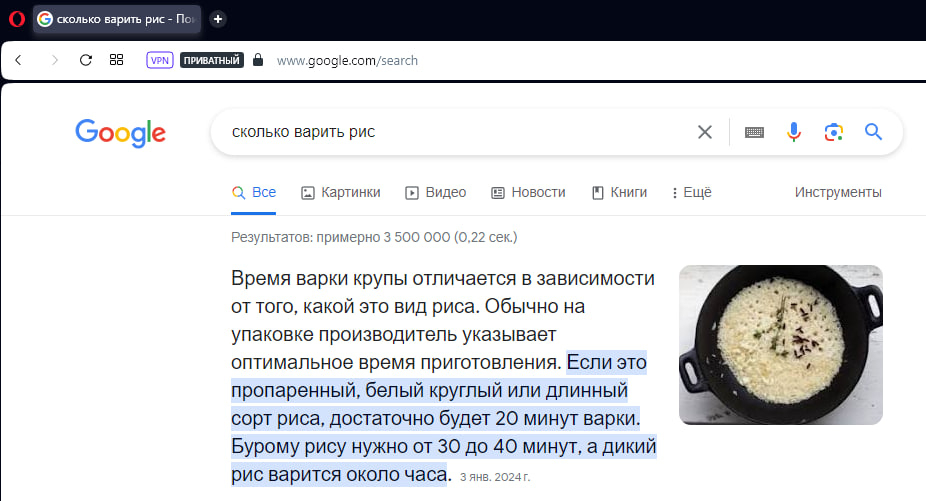This screenshot has height=501, width=926.
Task: Expand the Ещё more options menu
Action: (691, 192)
